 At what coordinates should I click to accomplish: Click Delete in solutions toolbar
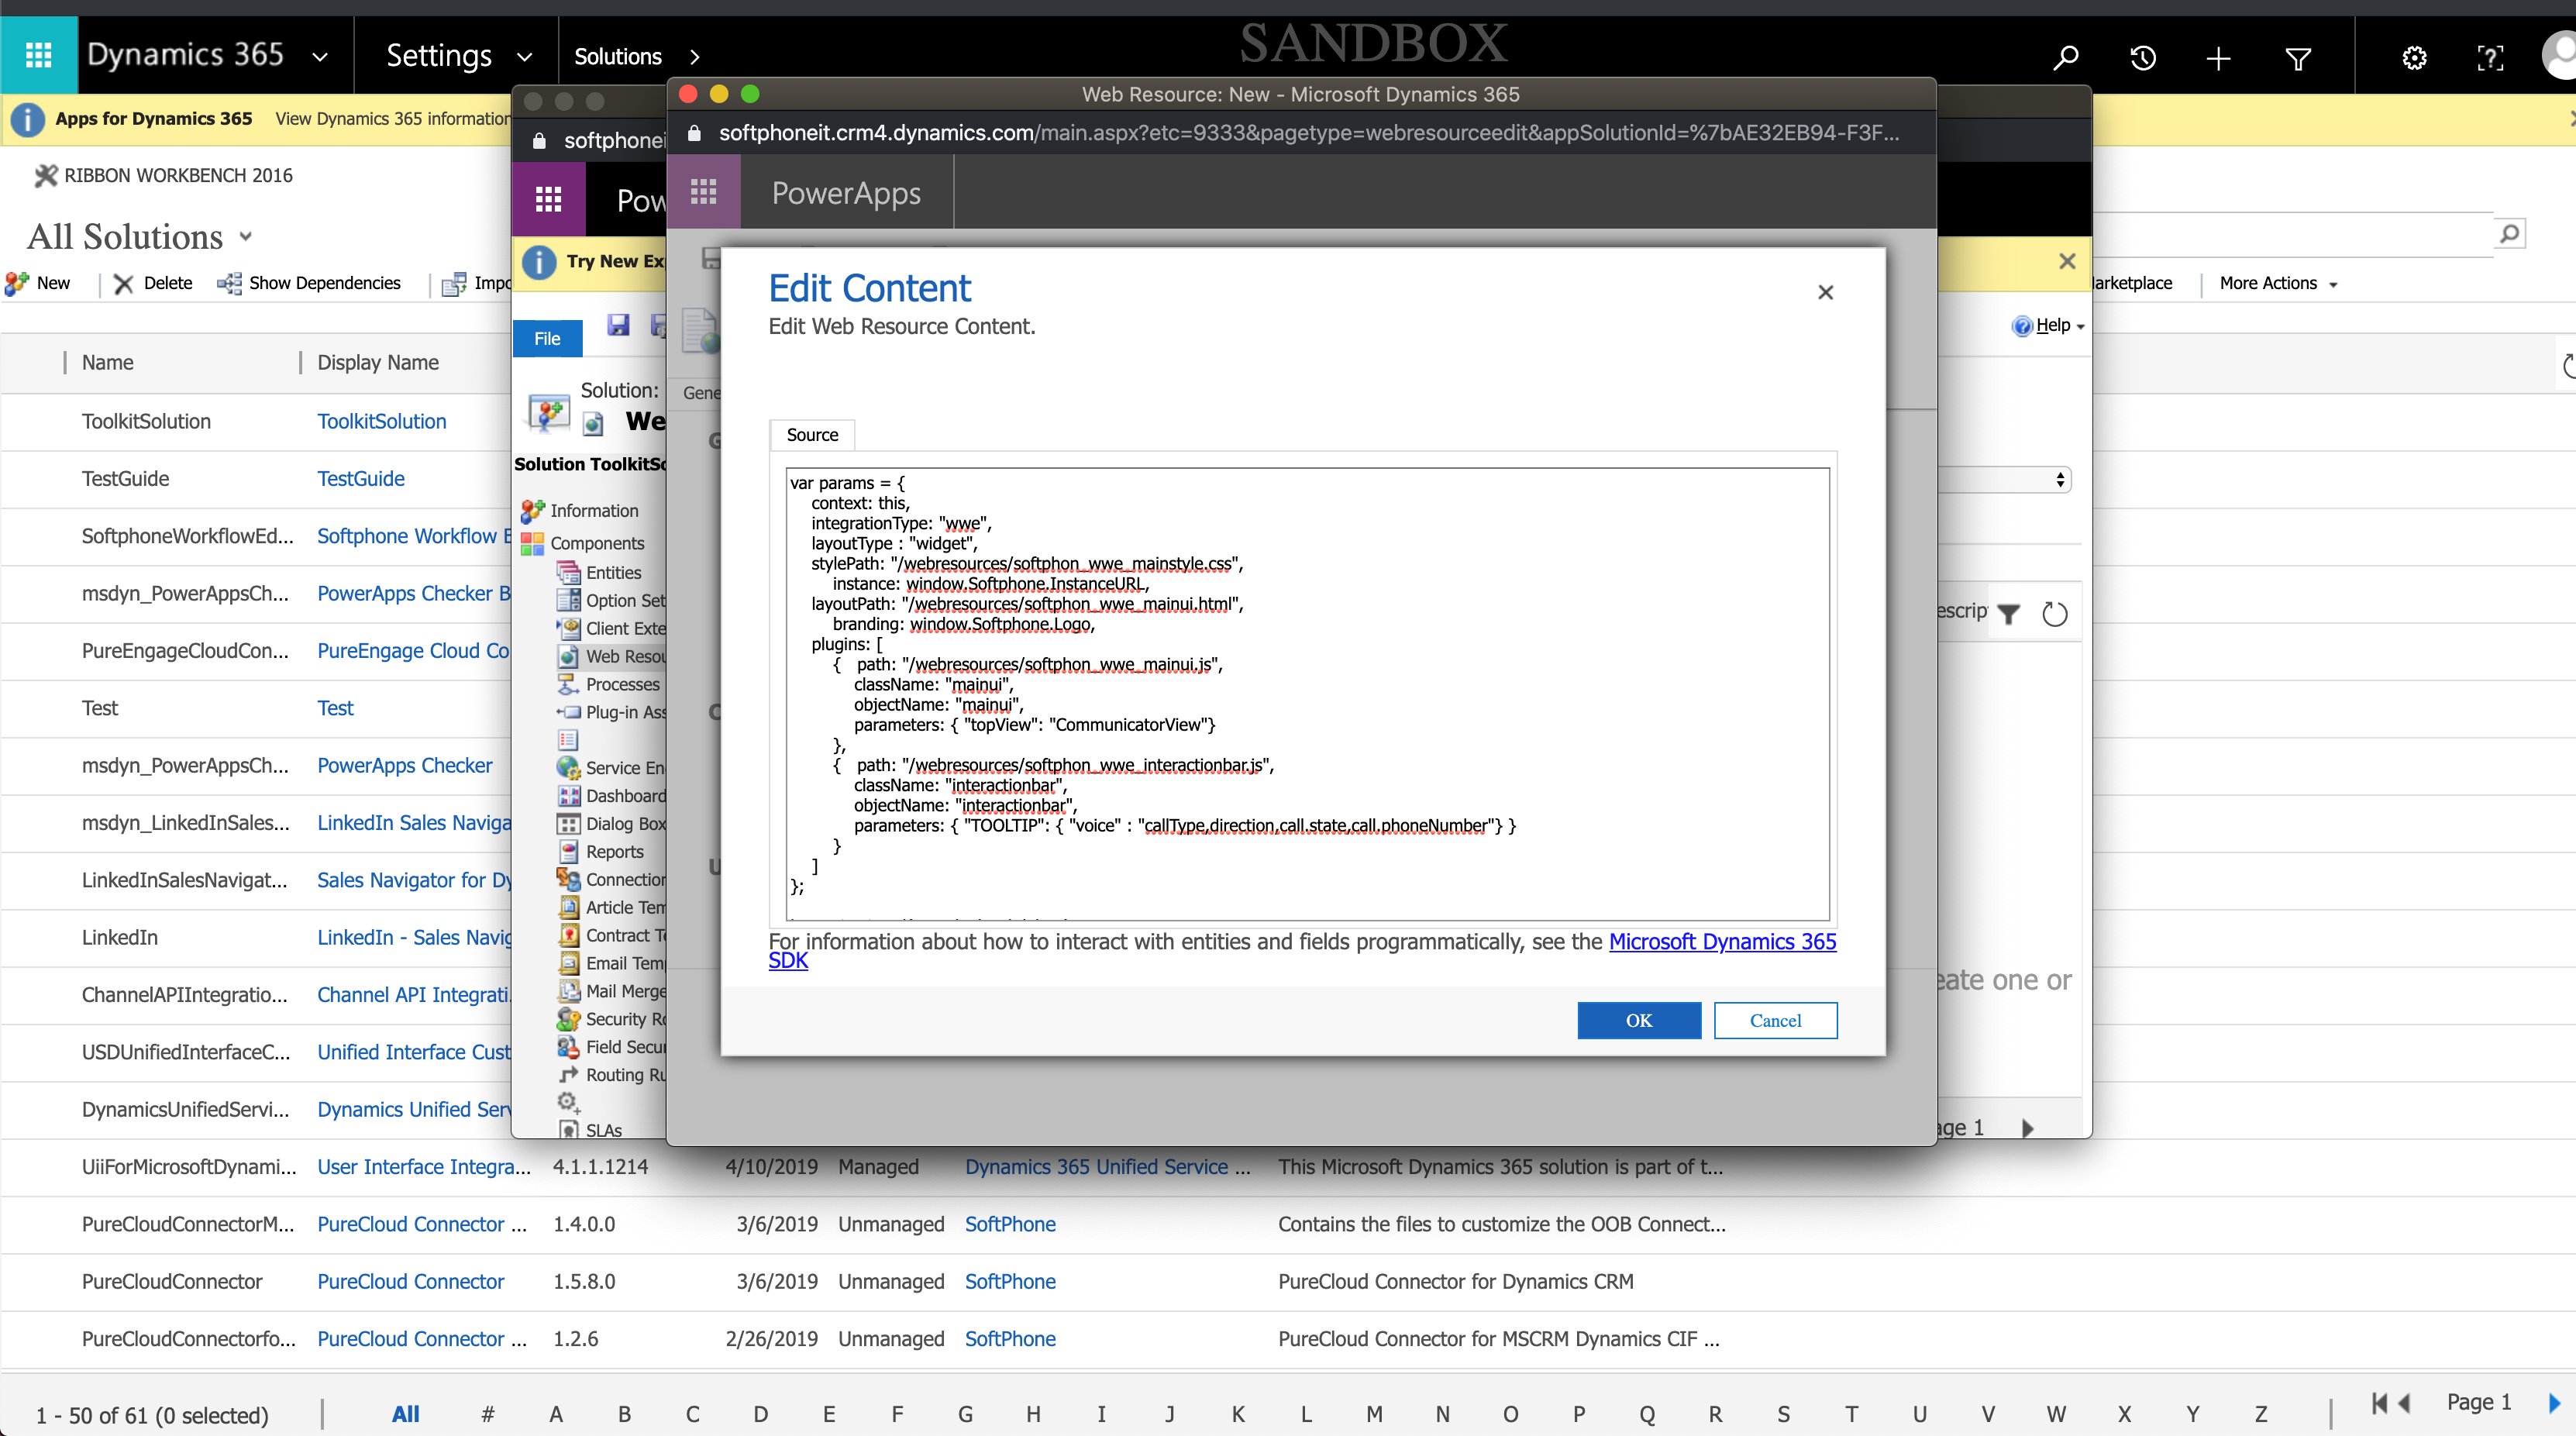152,283
